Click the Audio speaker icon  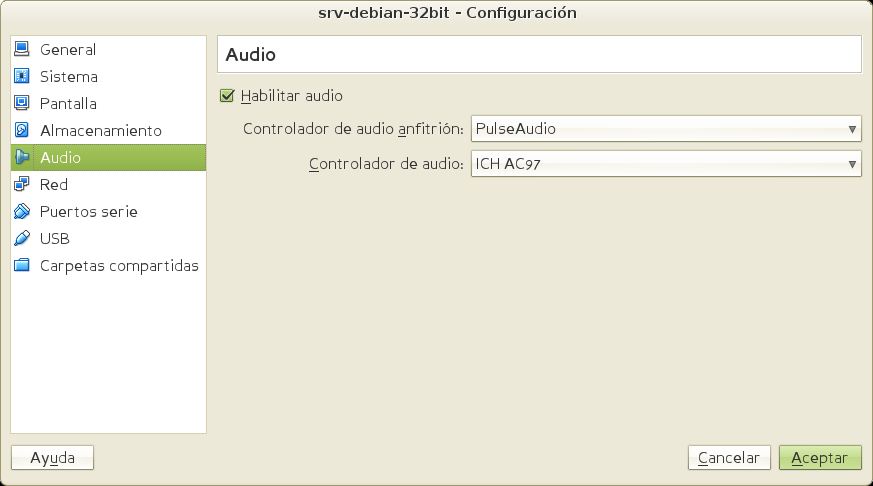pos(22,157)
